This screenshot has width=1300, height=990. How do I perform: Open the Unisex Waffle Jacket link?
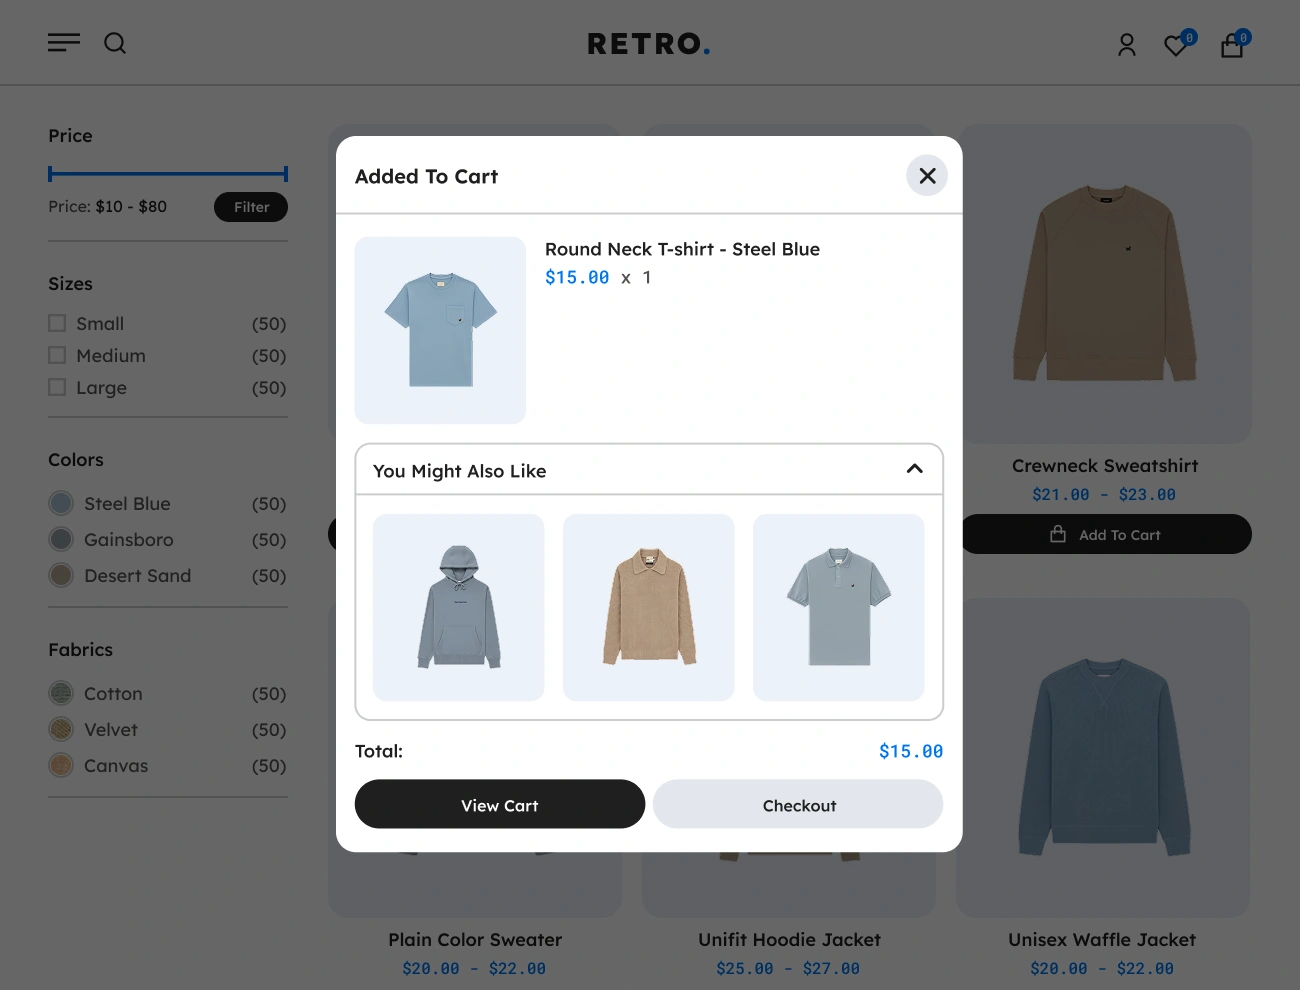(x=1102, y=939)
